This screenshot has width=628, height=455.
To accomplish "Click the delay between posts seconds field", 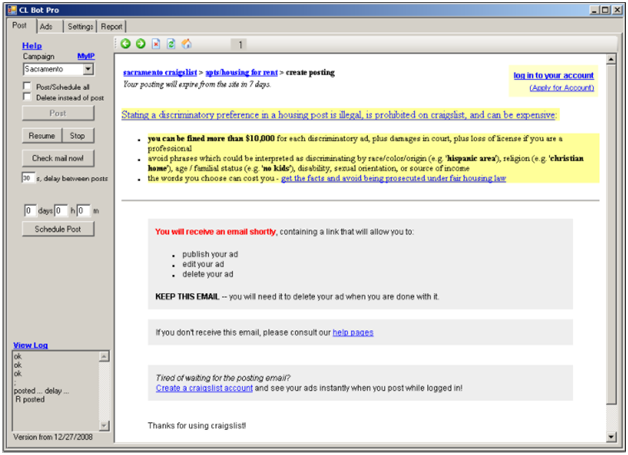I will coord(28,178).
